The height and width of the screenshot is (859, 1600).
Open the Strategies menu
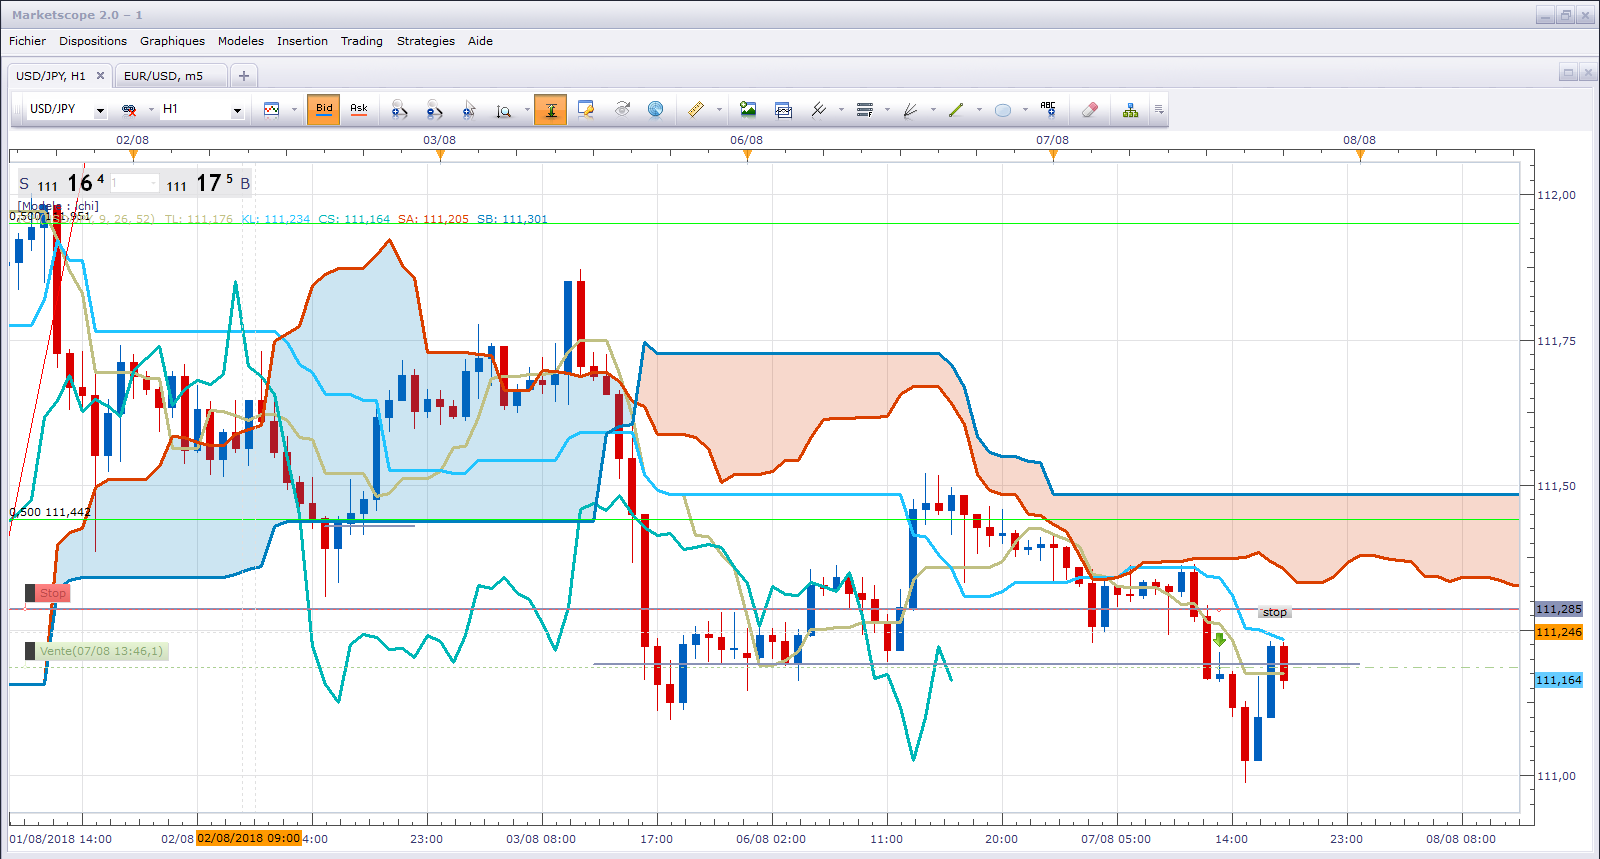pyautogui.click(x=426, y=41)
